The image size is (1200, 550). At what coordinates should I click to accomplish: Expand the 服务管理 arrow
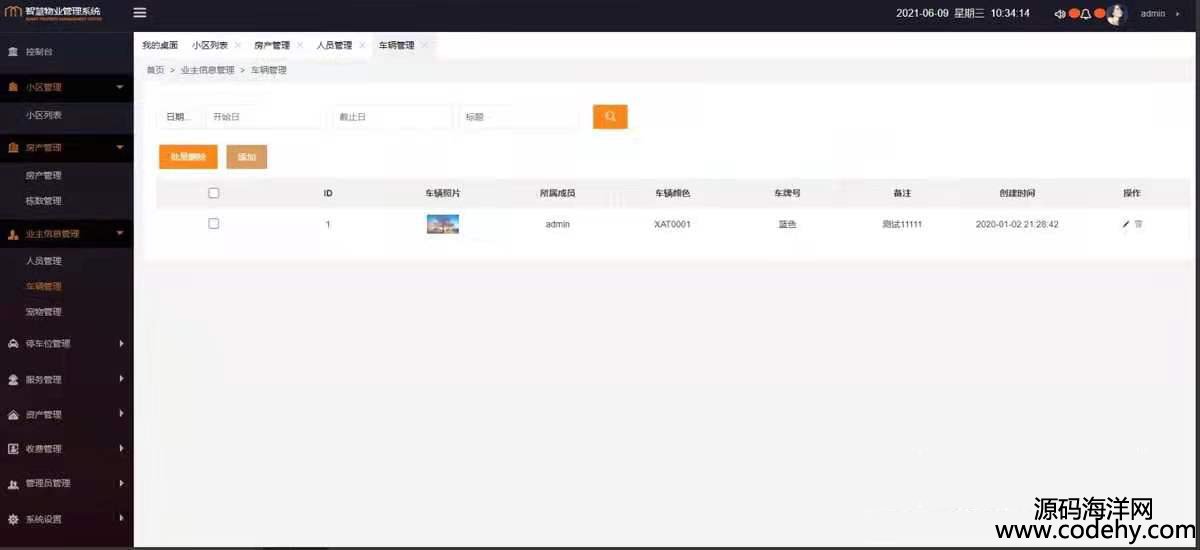[x=121, y=379]
